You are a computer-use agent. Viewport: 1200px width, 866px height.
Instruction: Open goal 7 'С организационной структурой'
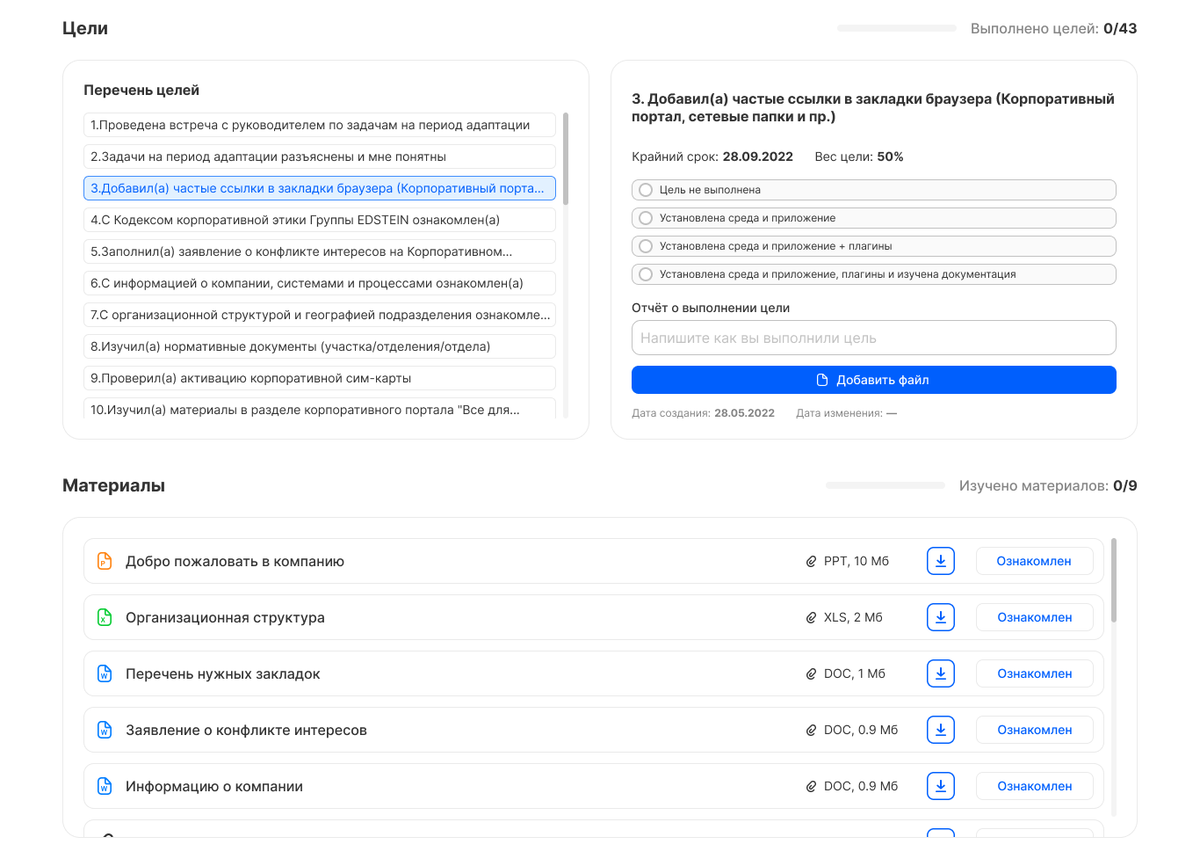319,315
